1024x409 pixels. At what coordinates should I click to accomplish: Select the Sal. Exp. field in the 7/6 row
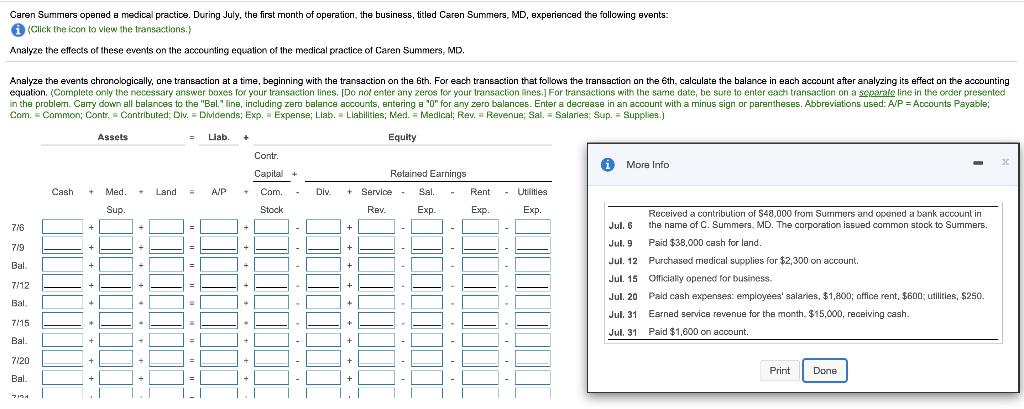click(x=428, y=227)
